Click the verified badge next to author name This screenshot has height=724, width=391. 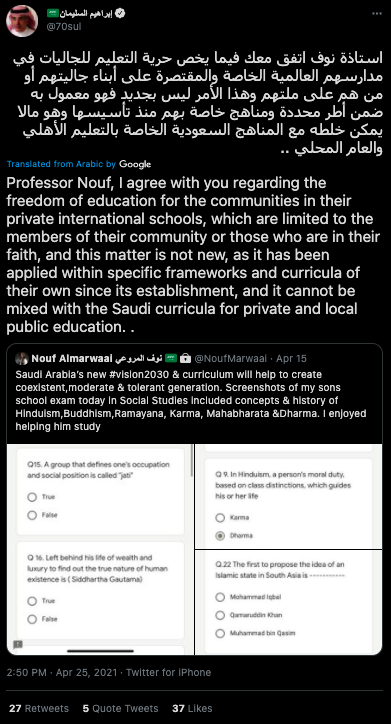point(120,14)
